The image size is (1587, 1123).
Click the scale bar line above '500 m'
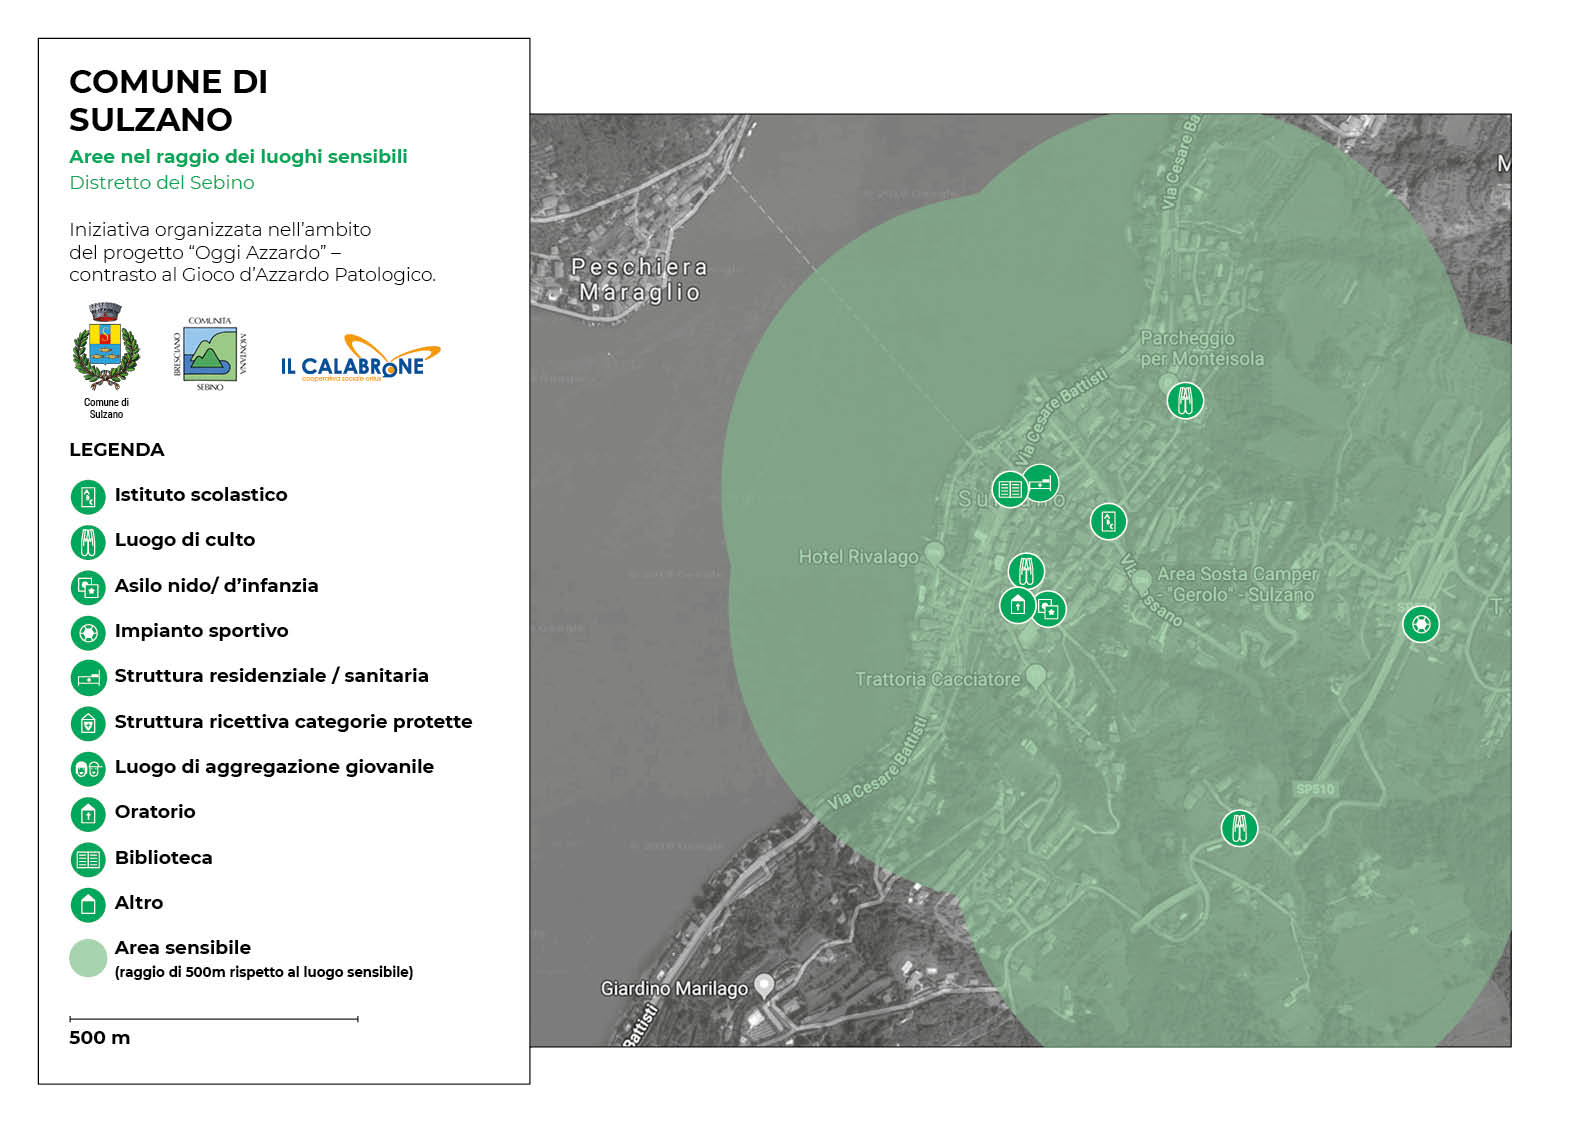[x=214, y=1019]
